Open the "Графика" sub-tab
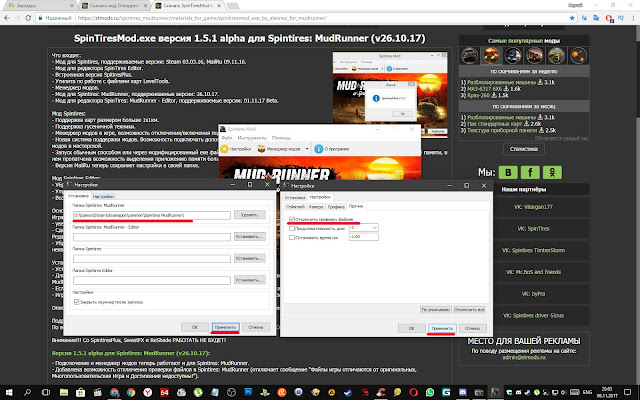The width and height of the screenshot is (640, 400). click(336, 207)
